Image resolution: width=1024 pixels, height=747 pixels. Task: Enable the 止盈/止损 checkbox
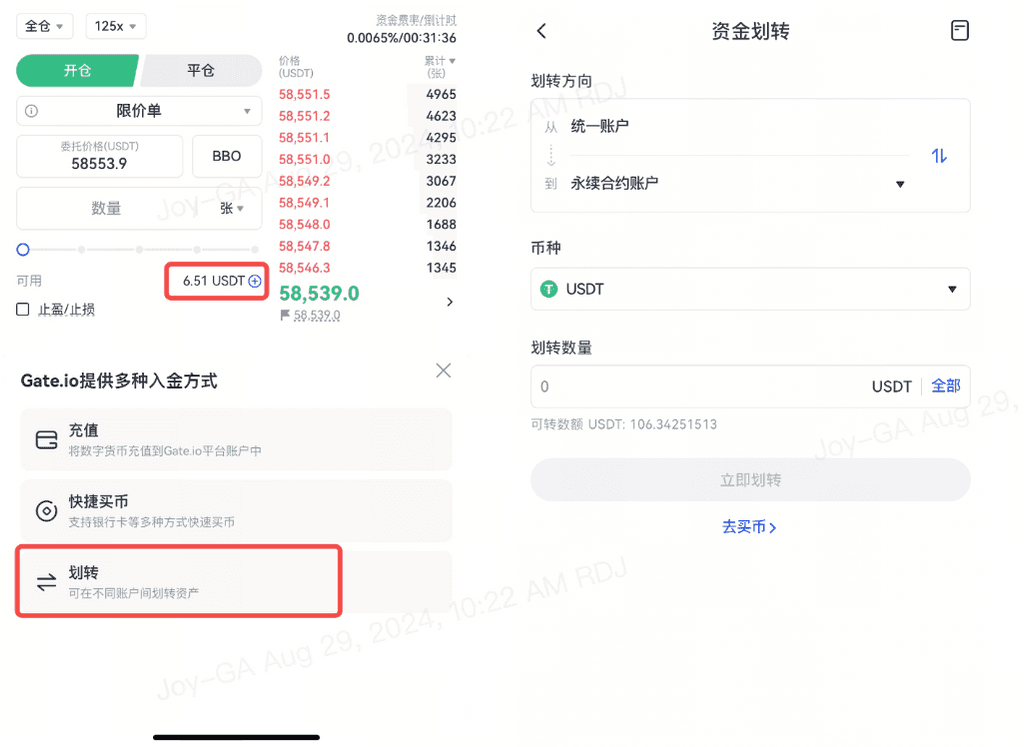[x=23, y=310]
